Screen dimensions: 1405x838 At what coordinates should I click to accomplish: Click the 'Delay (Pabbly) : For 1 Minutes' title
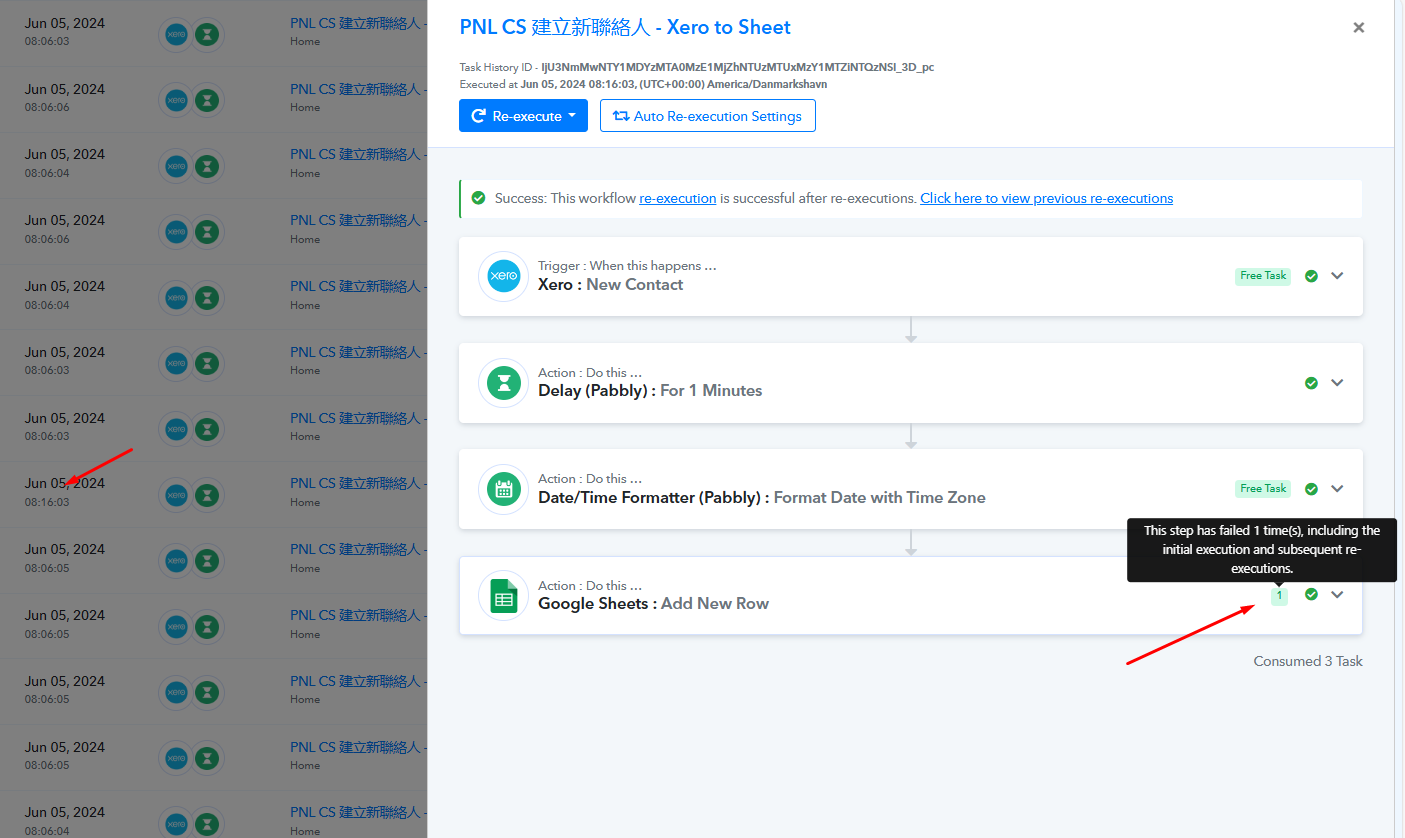click(650, 391)
